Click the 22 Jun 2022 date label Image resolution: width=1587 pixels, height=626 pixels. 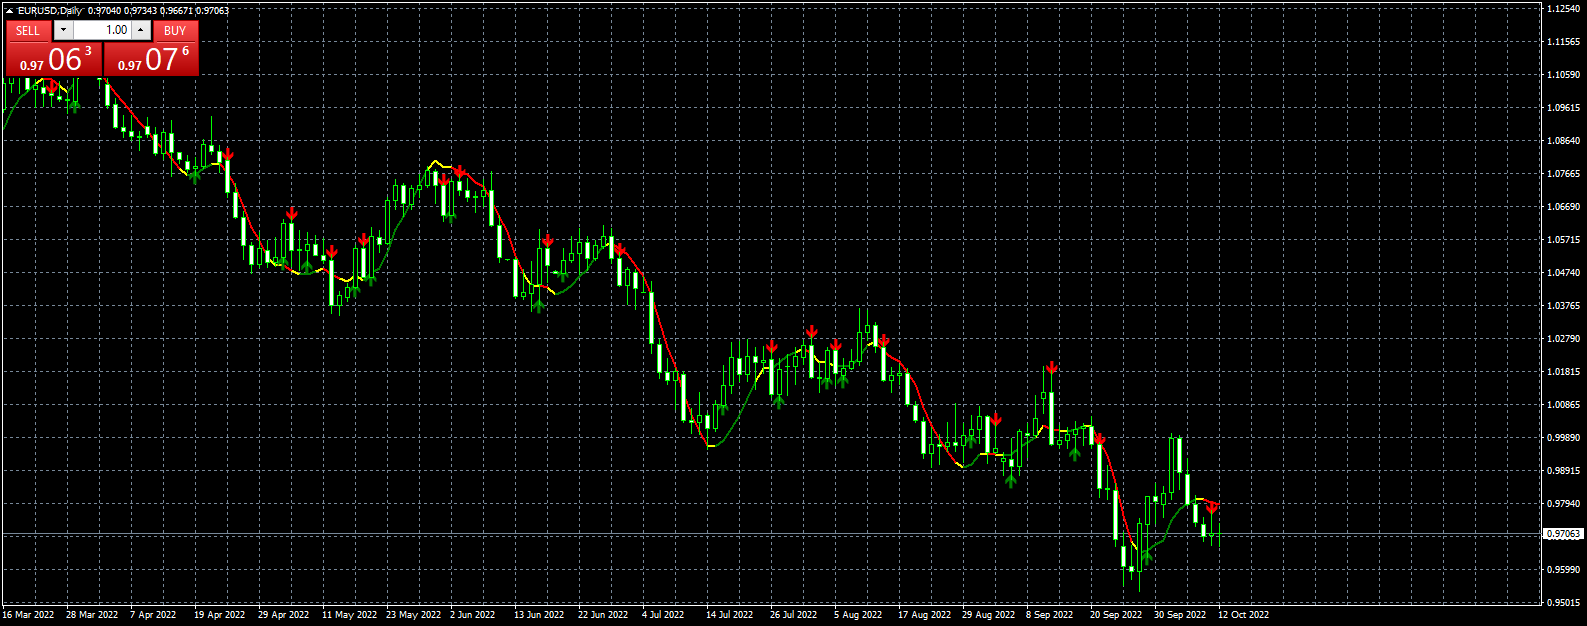[x=604, y=615]
